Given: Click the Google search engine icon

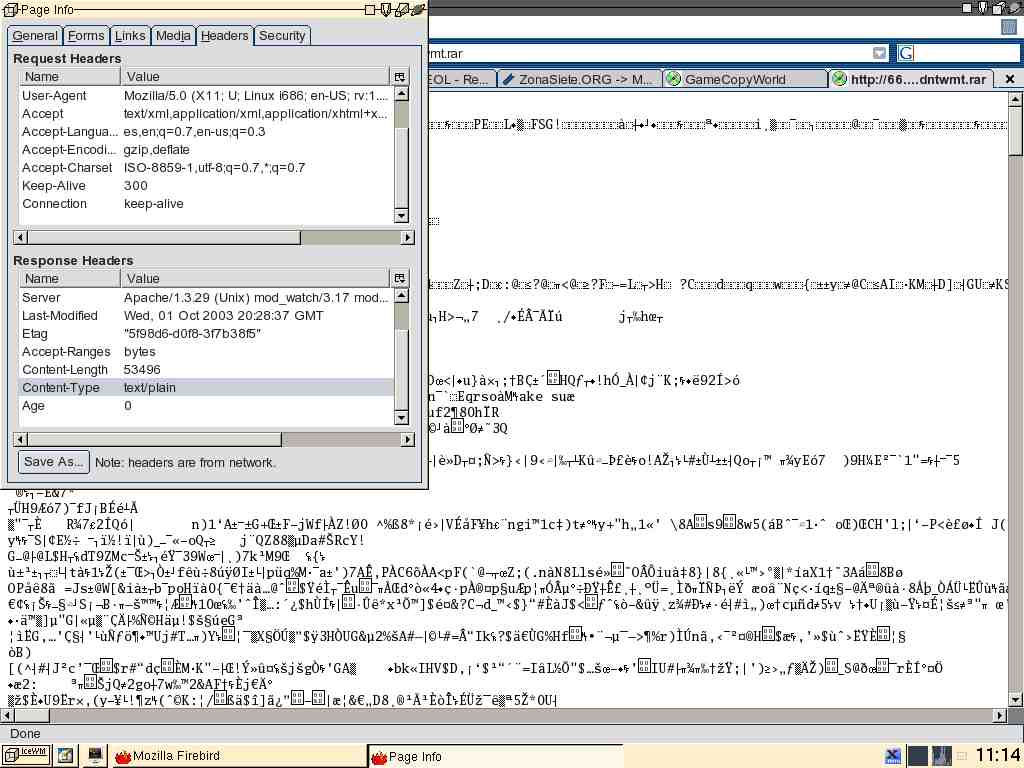Looking at the screenshot, I should click(x=905, y=53).
